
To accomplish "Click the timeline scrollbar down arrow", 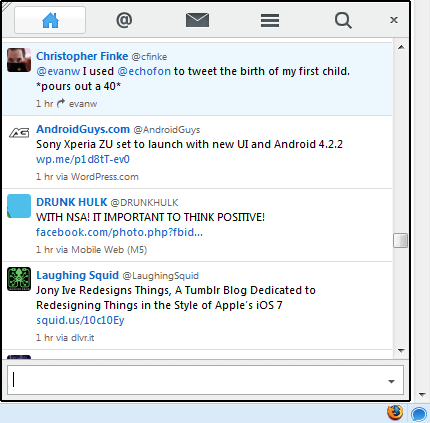I will point(401,351).
